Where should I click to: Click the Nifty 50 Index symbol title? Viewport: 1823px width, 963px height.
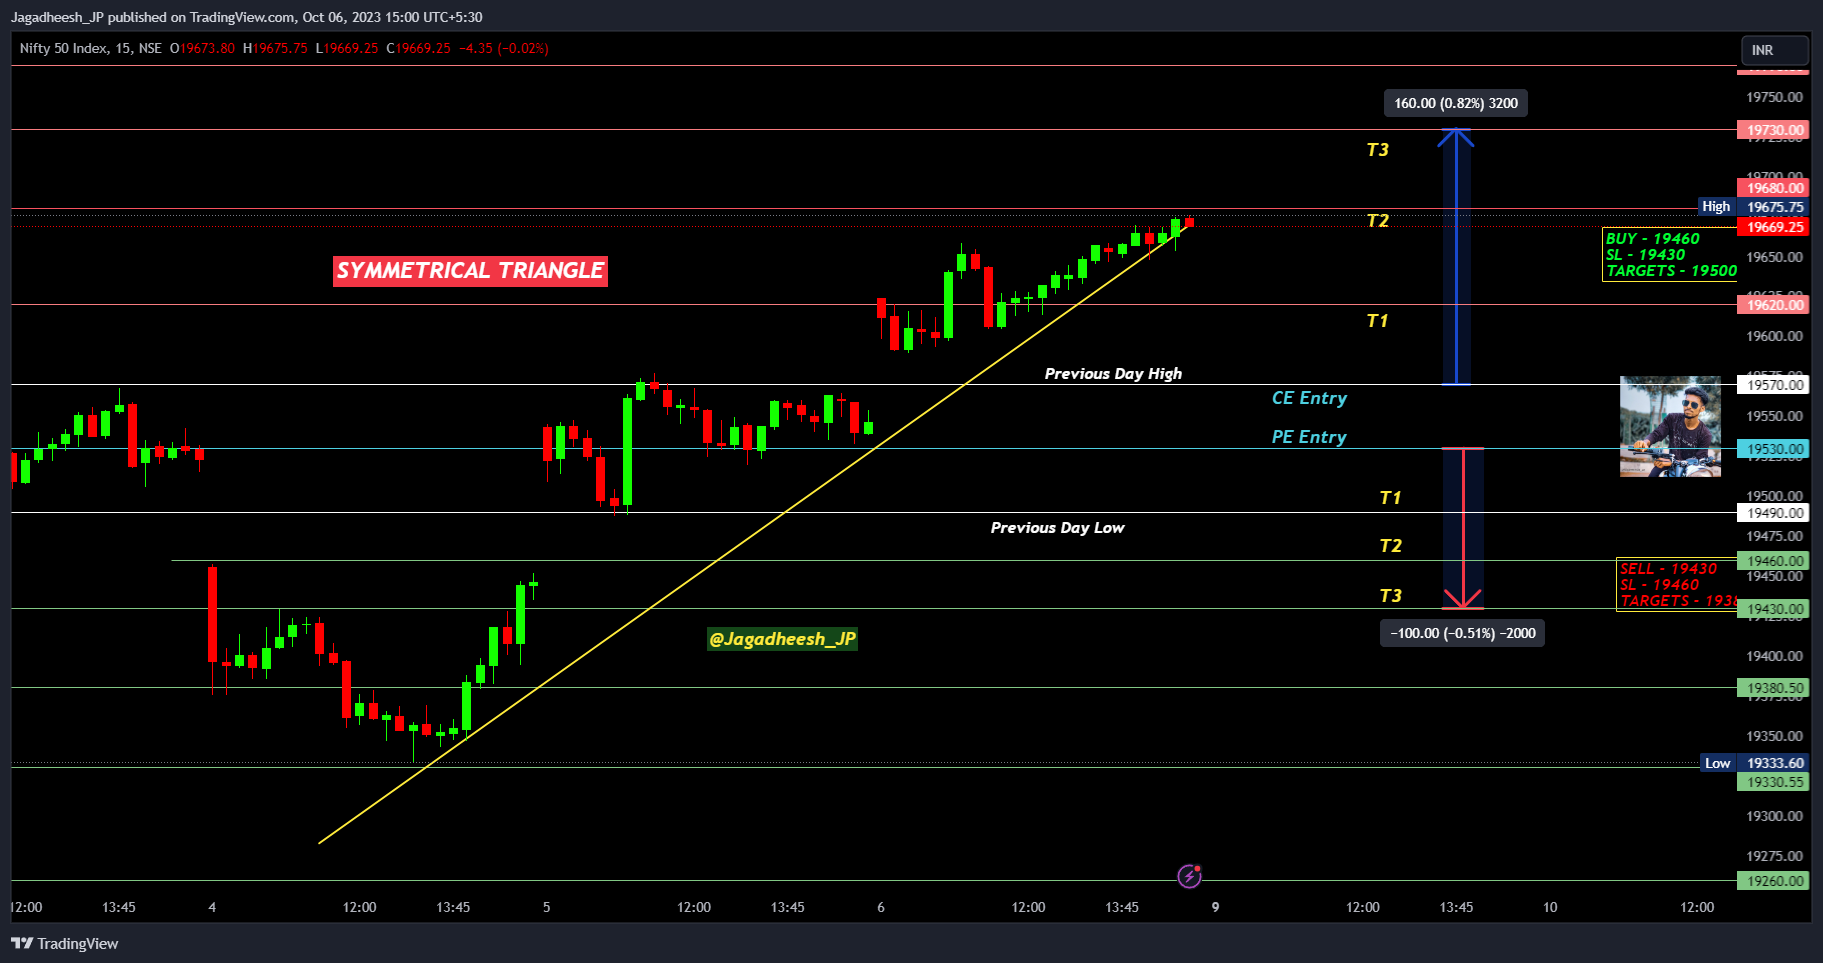point(90,48)
